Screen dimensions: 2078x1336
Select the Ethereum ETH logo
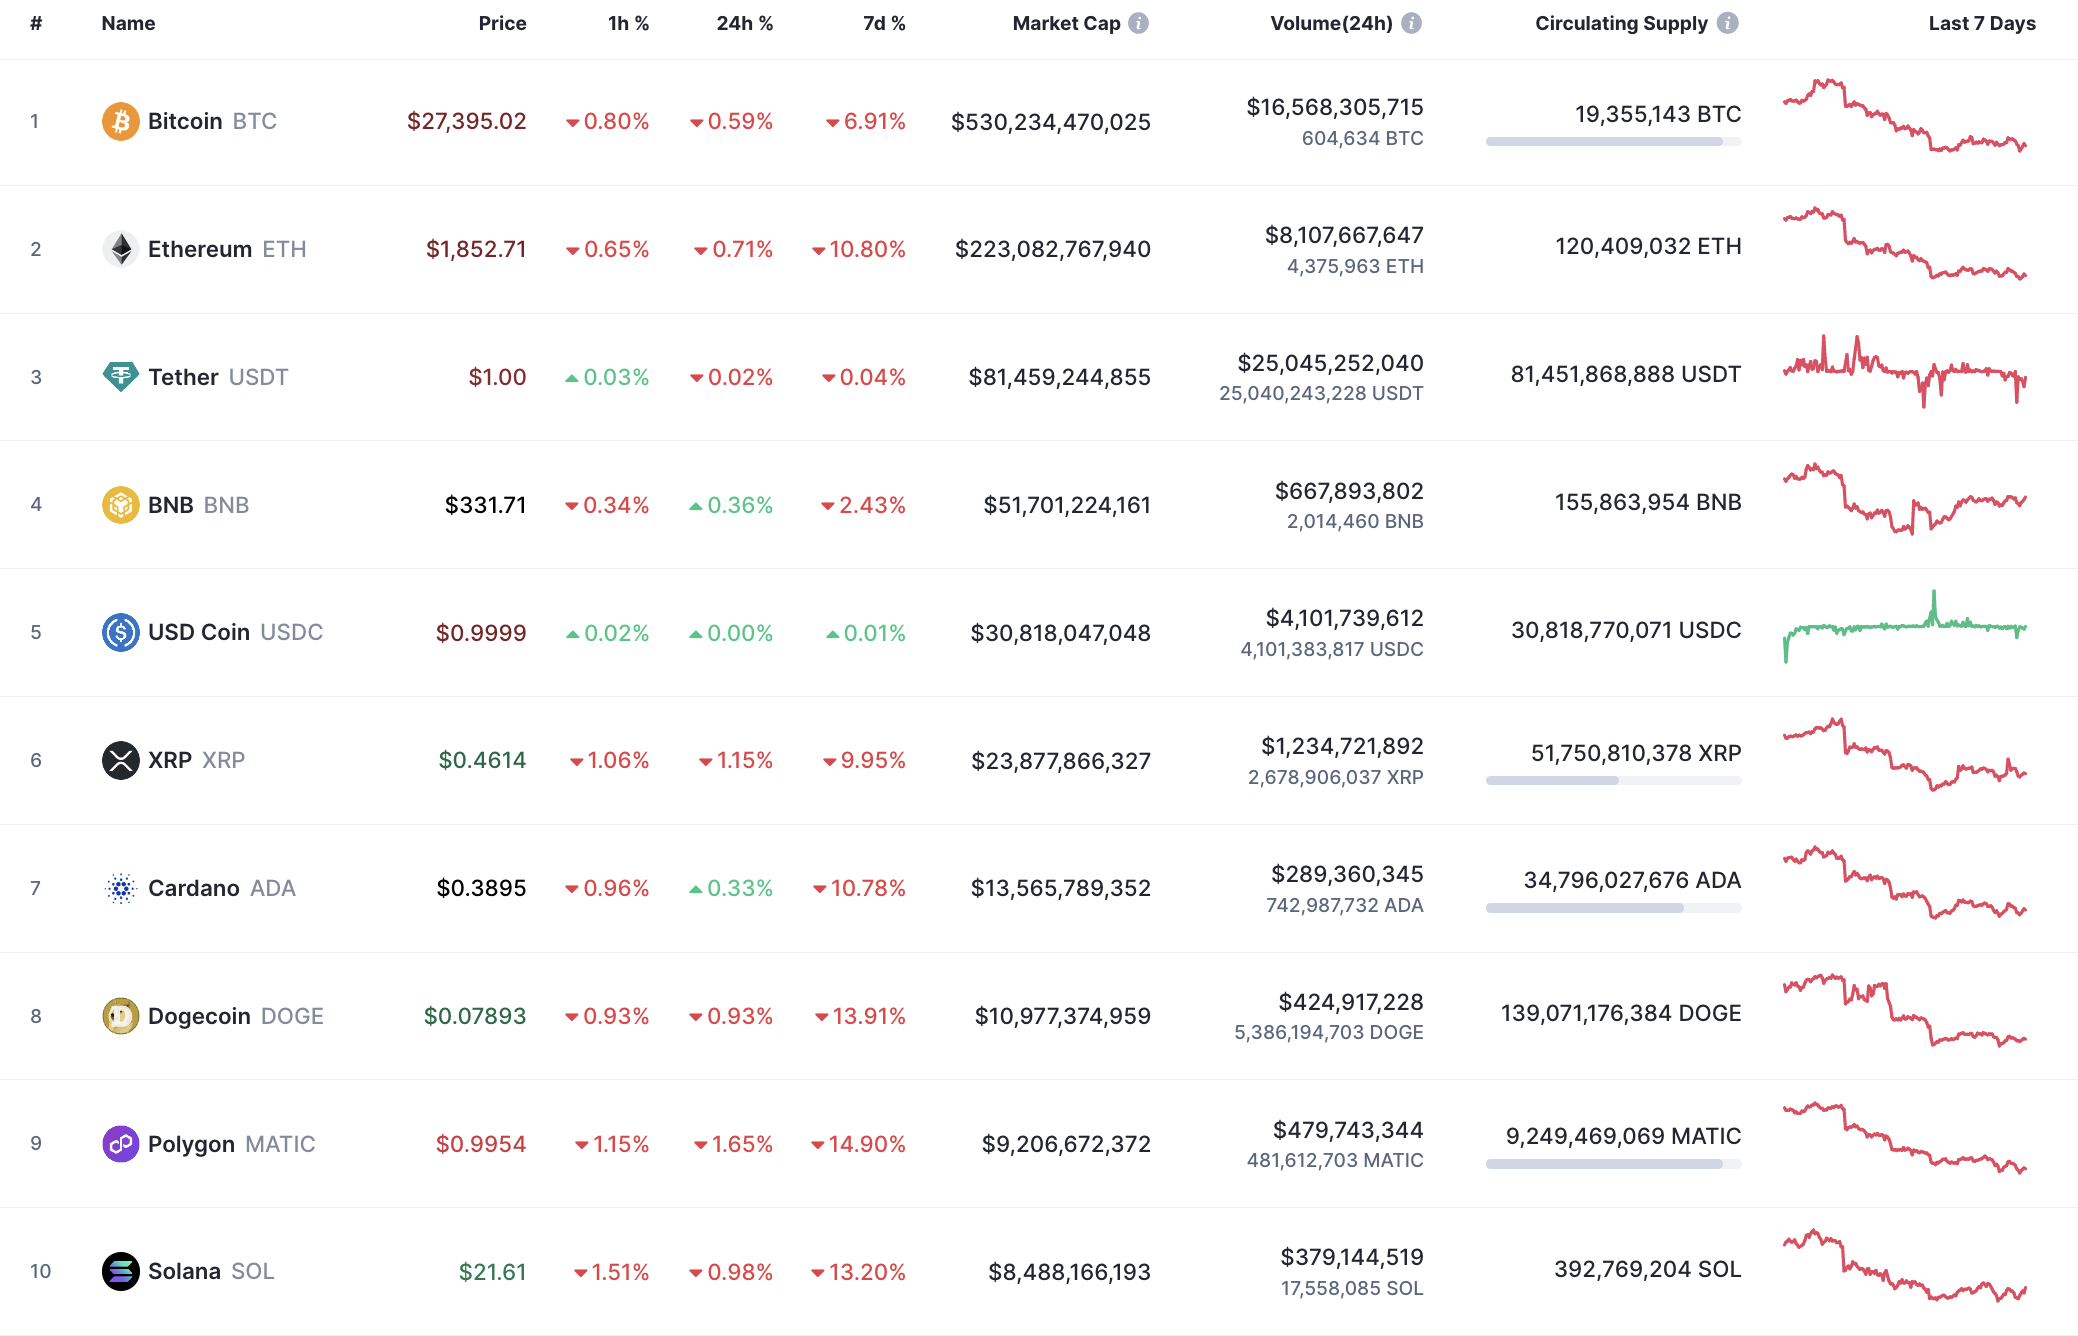coord(120,249)
